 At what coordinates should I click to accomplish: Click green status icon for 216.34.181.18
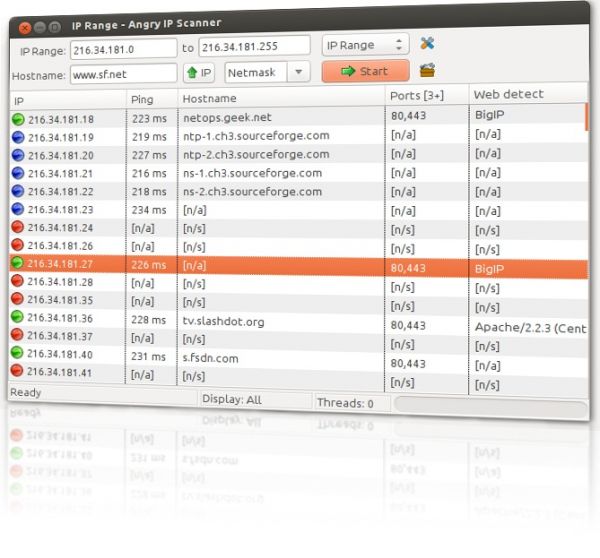18,119
